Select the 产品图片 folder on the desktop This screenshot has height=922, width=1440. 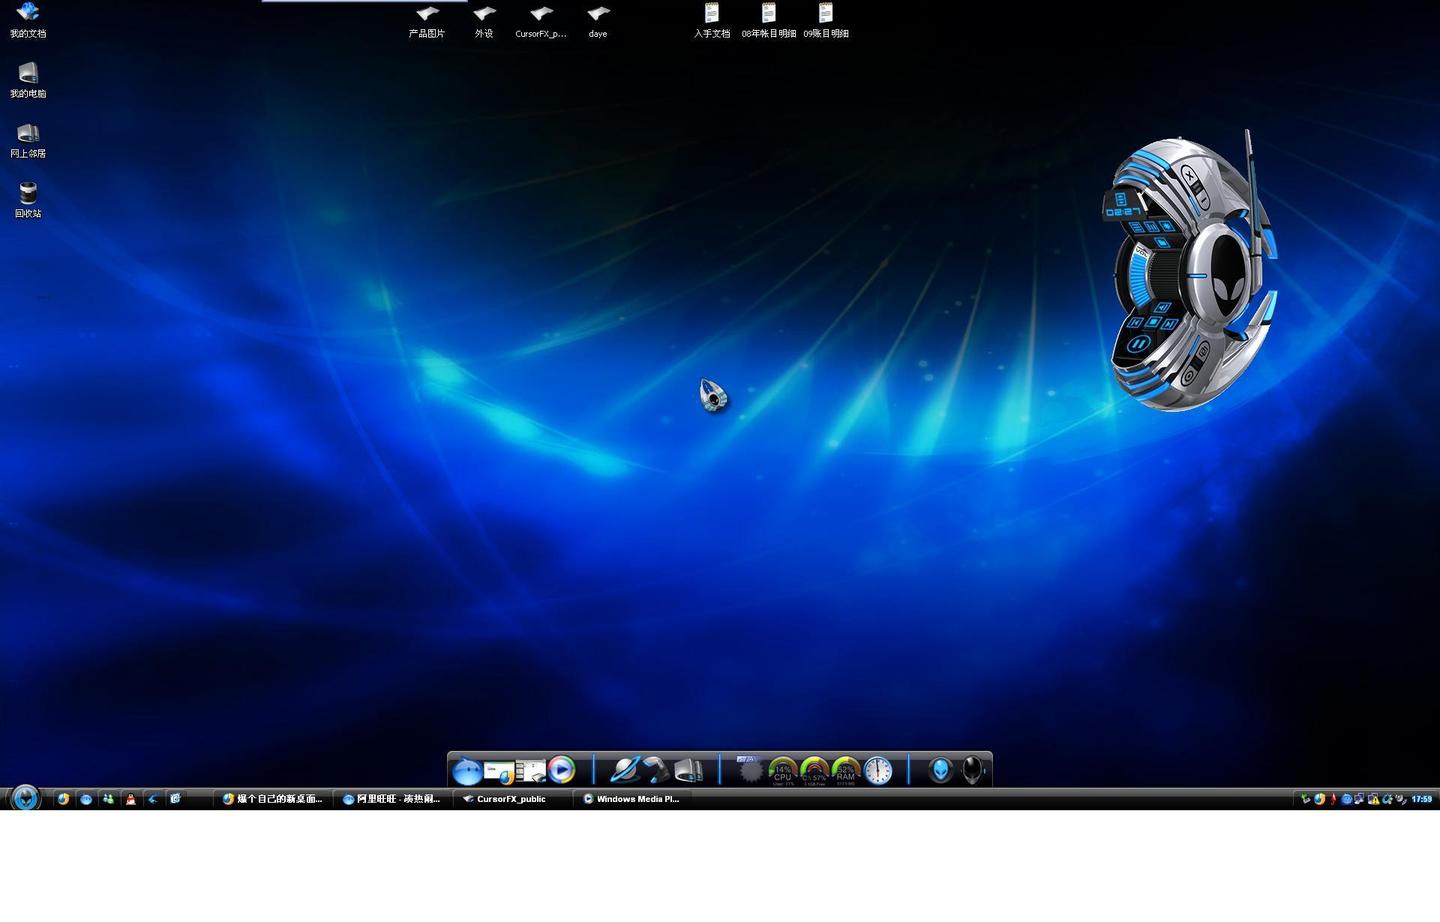click(427, 21)
